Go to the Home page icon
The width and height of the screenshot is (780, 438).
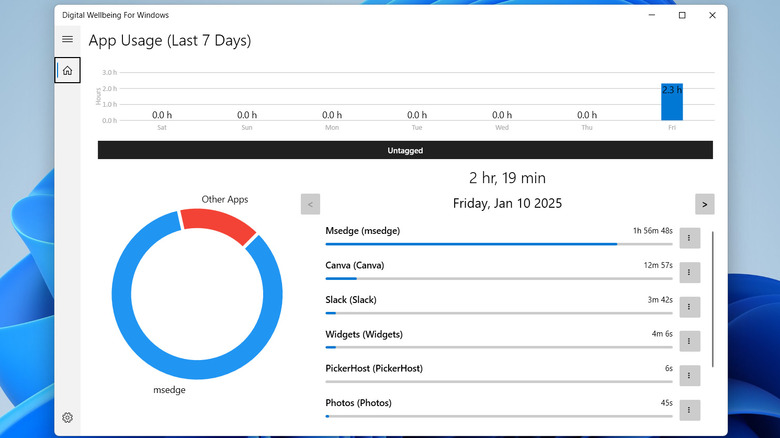tap(67, 70)
